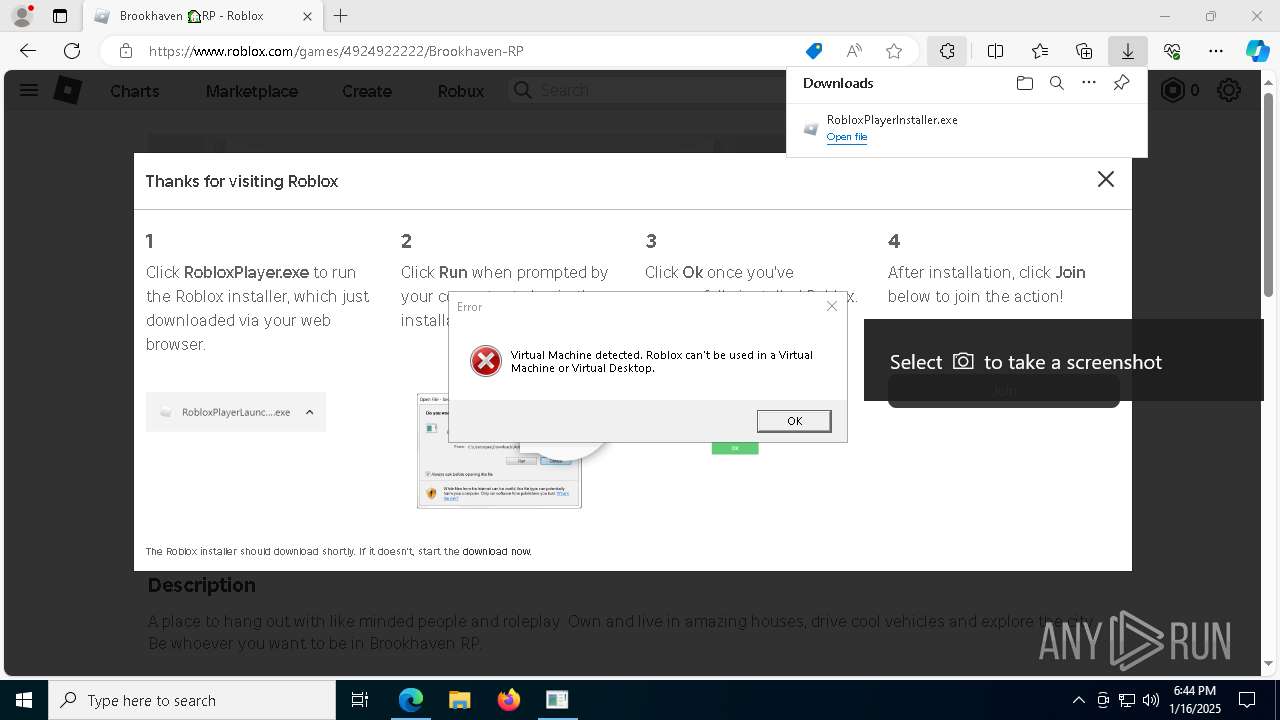
Task: Open network icon in system tray
Action: tap(1126, 700)
